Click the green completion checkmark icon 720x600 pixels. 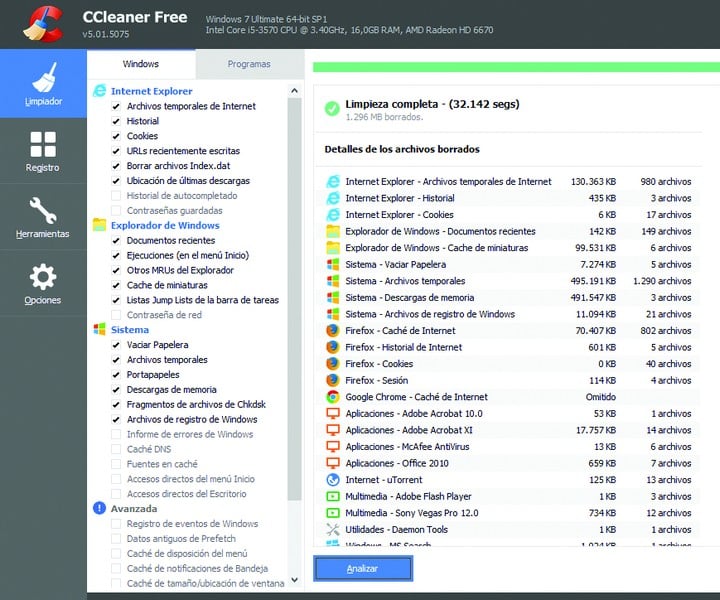point(332,109)
